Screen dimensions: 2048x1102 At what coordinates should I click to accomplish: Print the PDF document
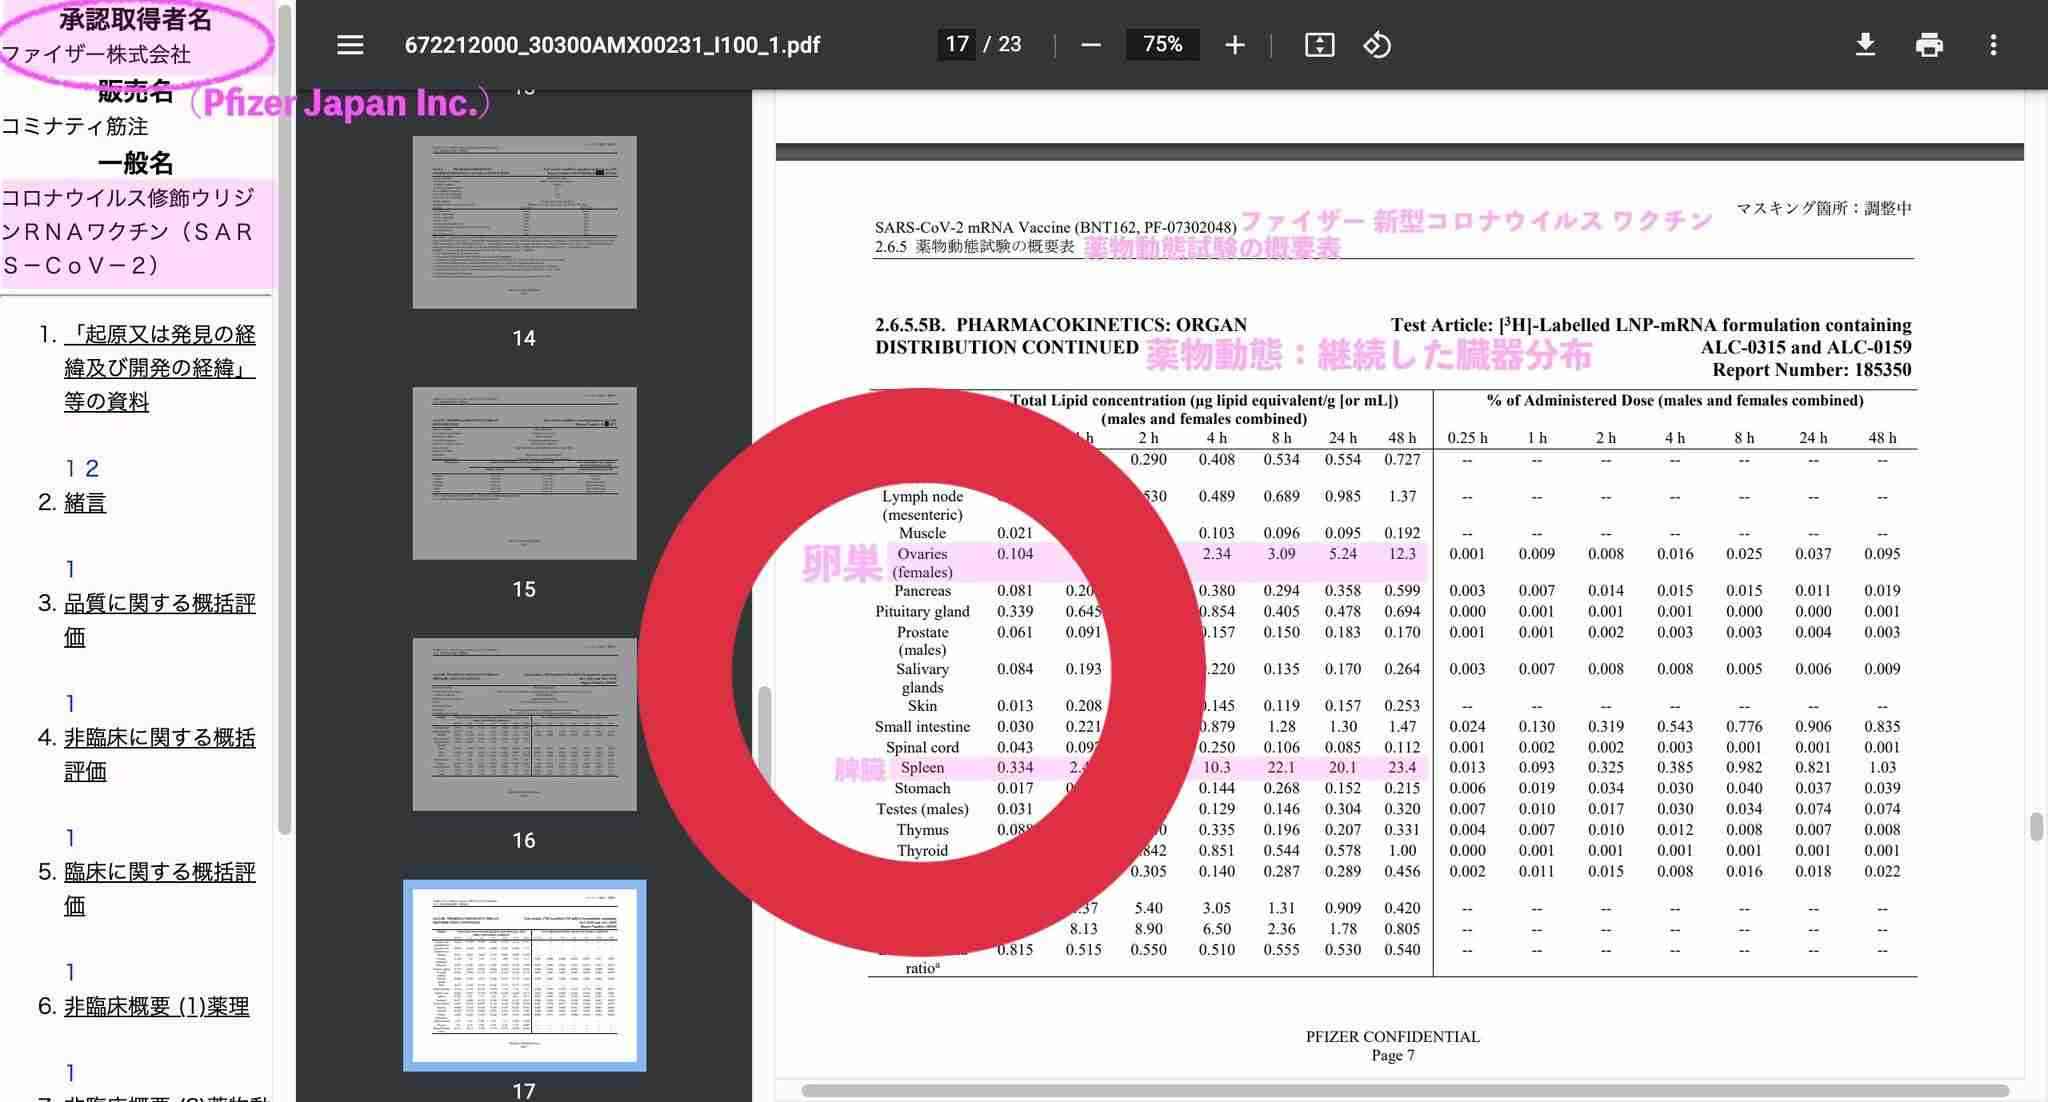tap(1929, 45)
